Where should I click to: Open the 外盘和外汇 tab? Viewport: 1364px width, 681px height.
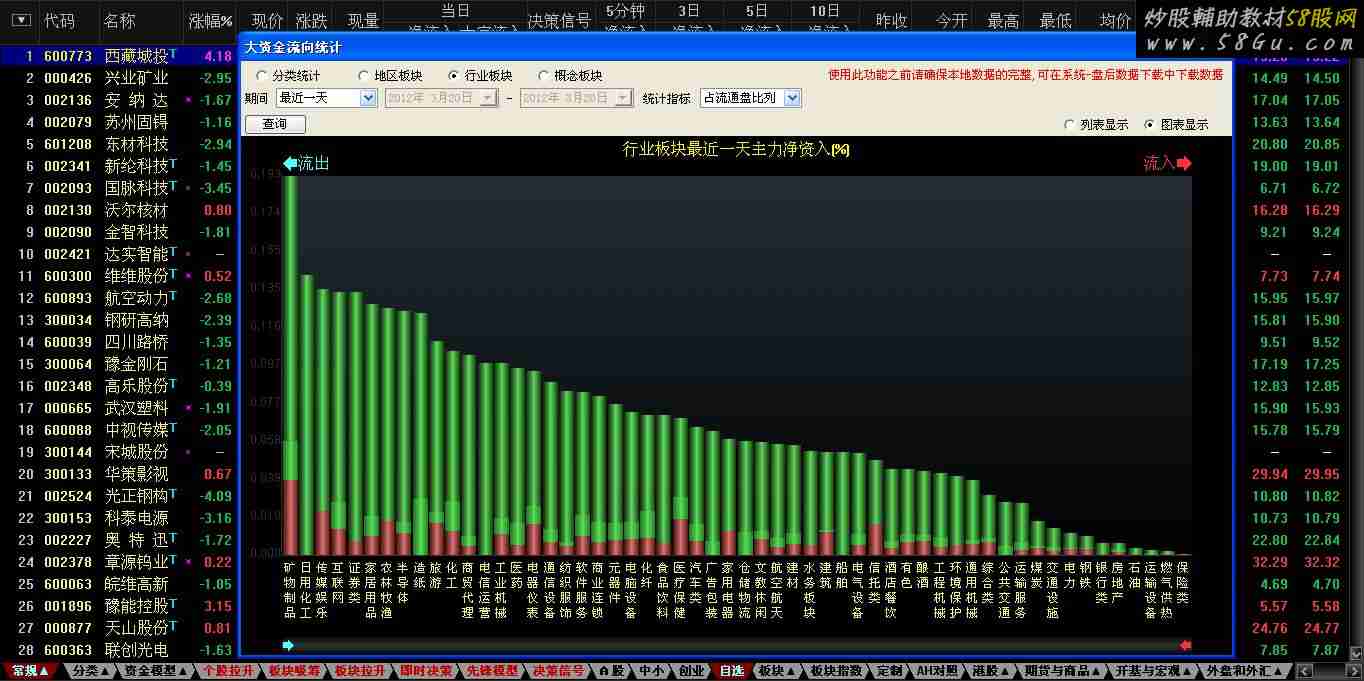pyautogui.click(x=1244, y=671)
